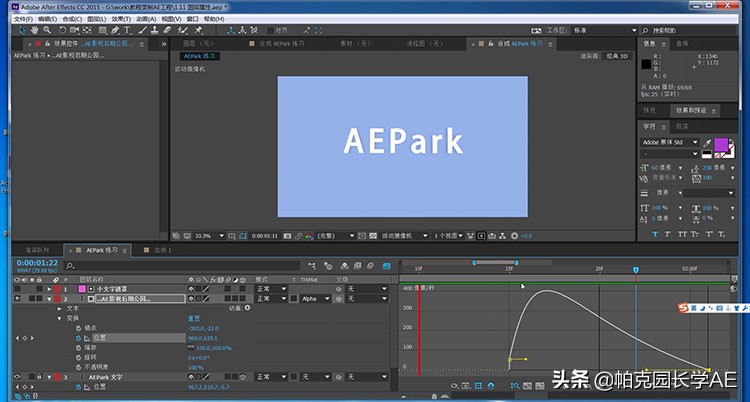This screenshot has height=402, width=750.
Task: Click the all caps TT icon
Action: [682, 234]
